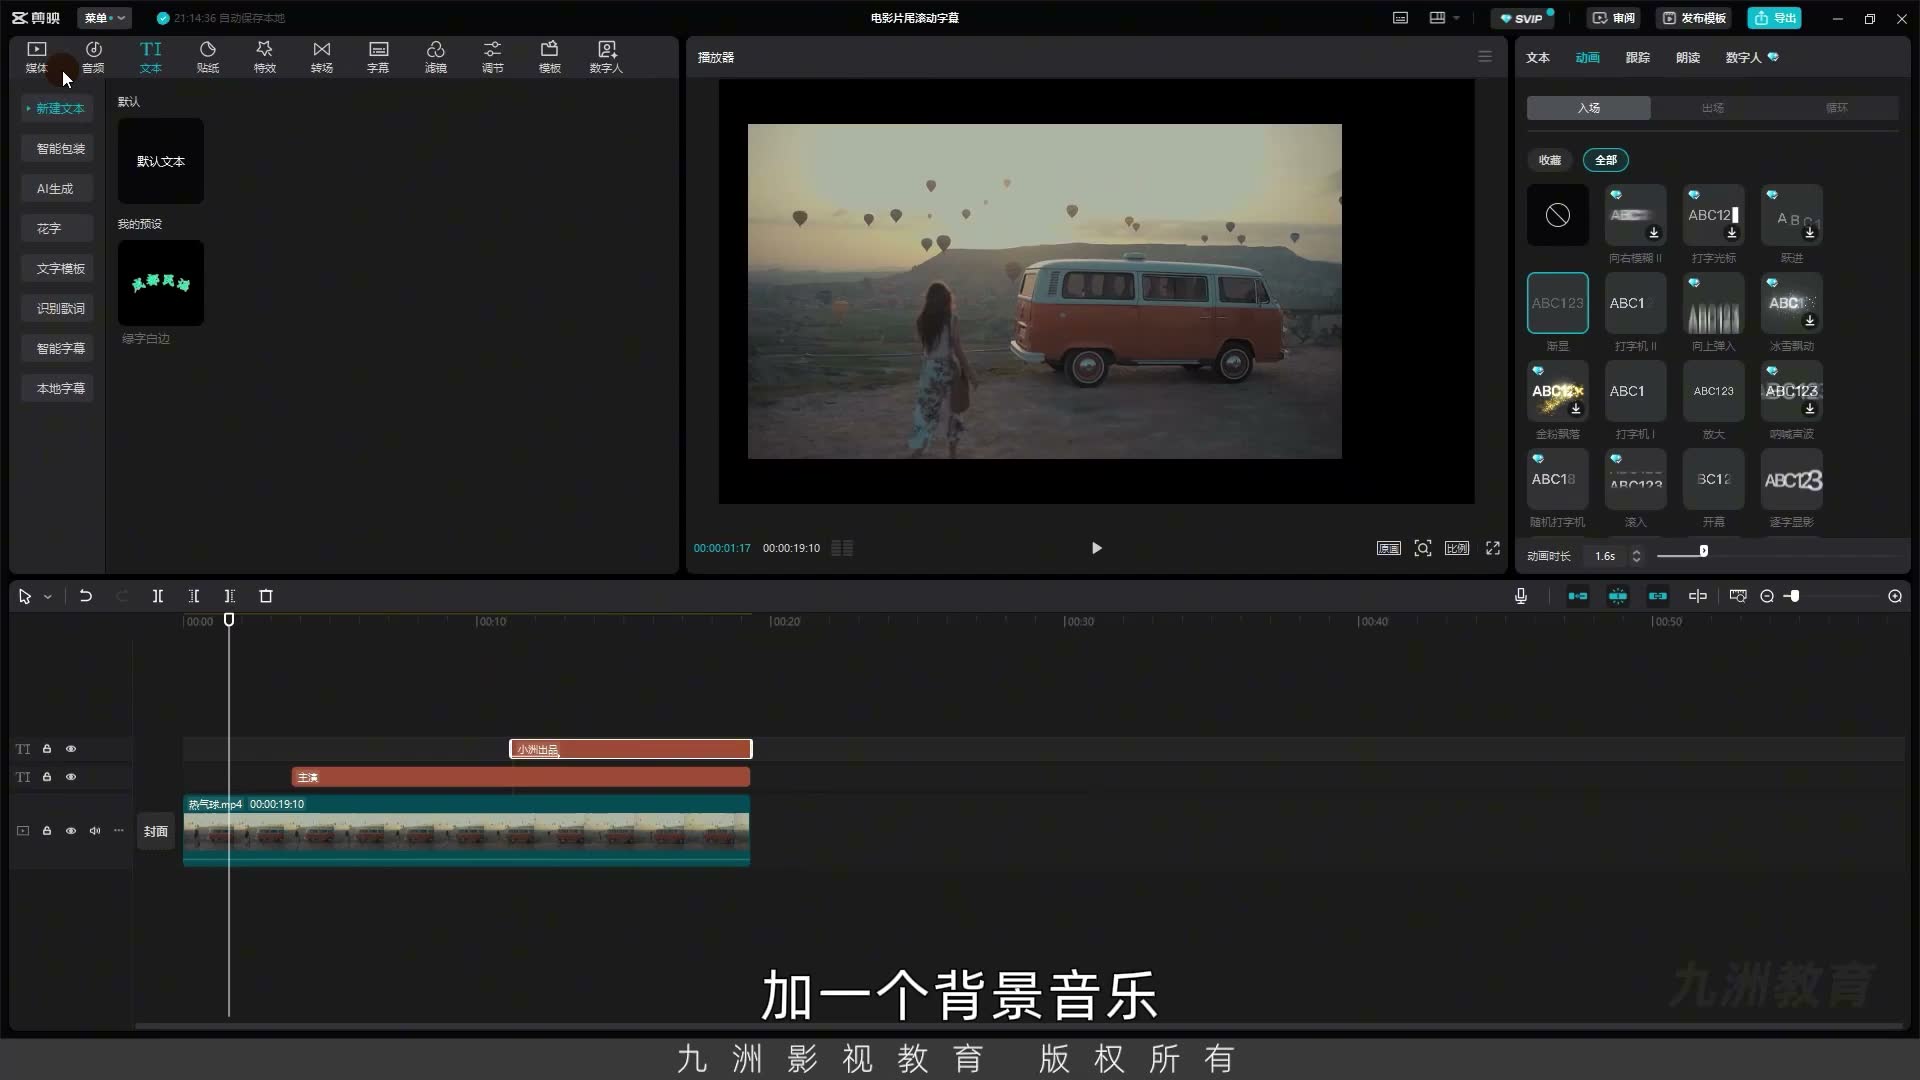Expand the selection tool dropdown arrow
Image resolution: width=1920 pixels, height=1080 pixels.
tap(47, 597)
